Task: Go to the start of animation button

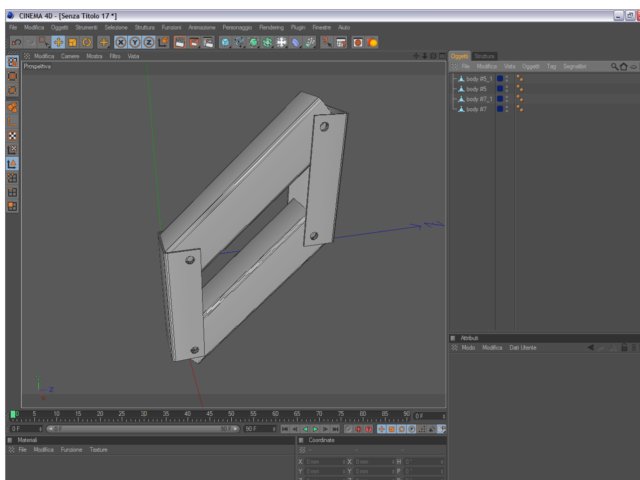Action: [x=285, y=429]
